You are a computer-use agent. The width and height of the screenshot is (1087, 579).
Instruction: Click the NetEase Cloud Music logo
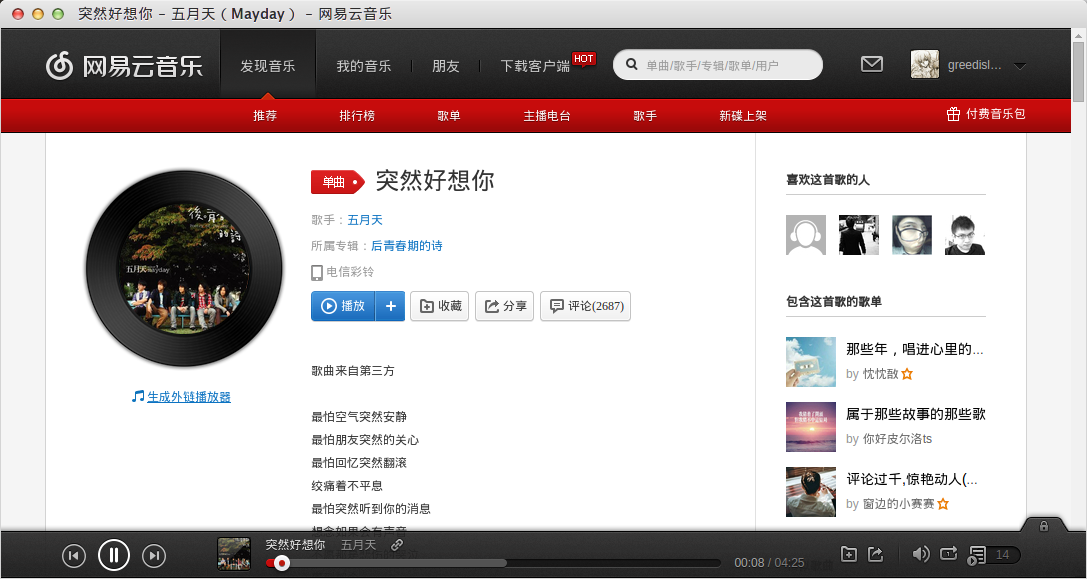[124, 66]
